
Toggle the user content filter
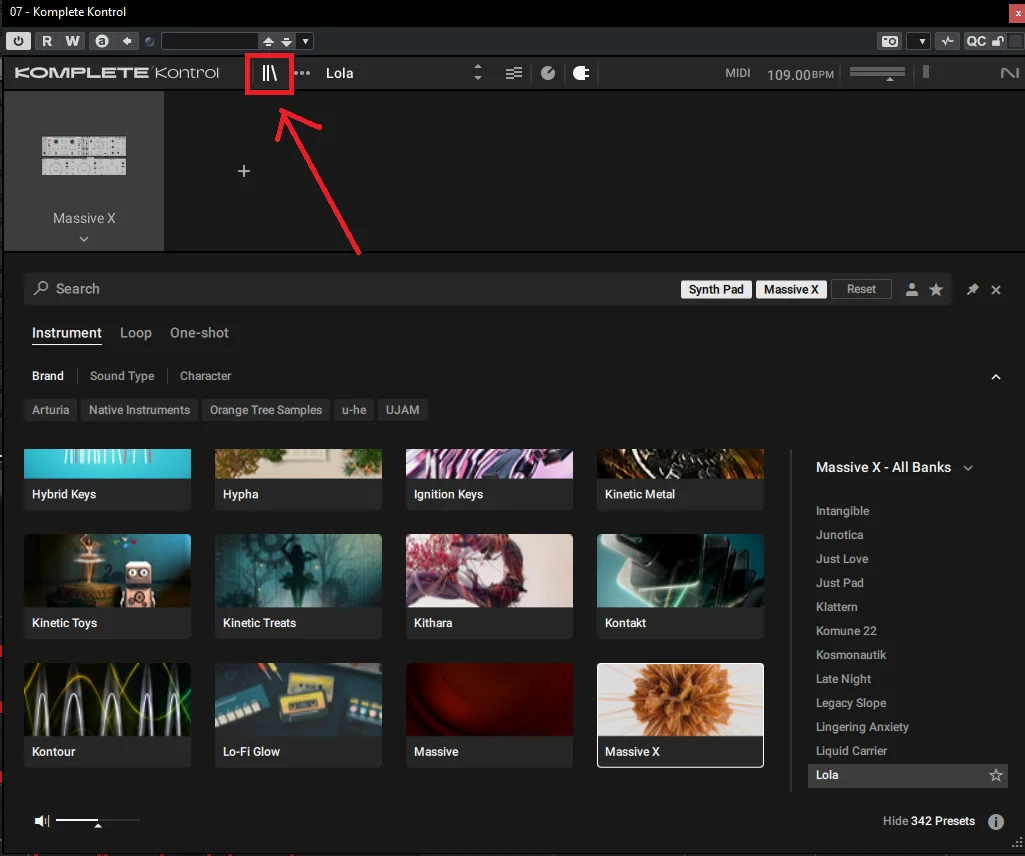[x=912, y=289]
